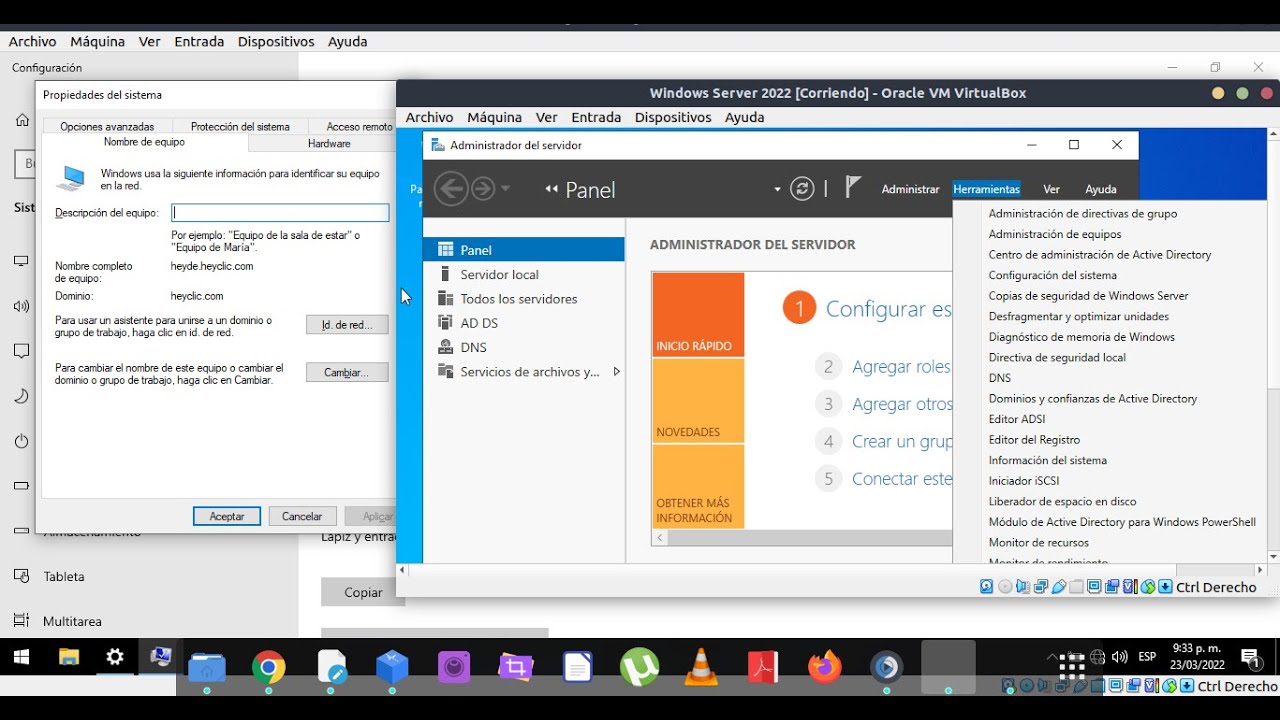Select Directiva de seguridad local
The width and height of the screenshot is (1280, 720).
click(x=1057, y=358)
